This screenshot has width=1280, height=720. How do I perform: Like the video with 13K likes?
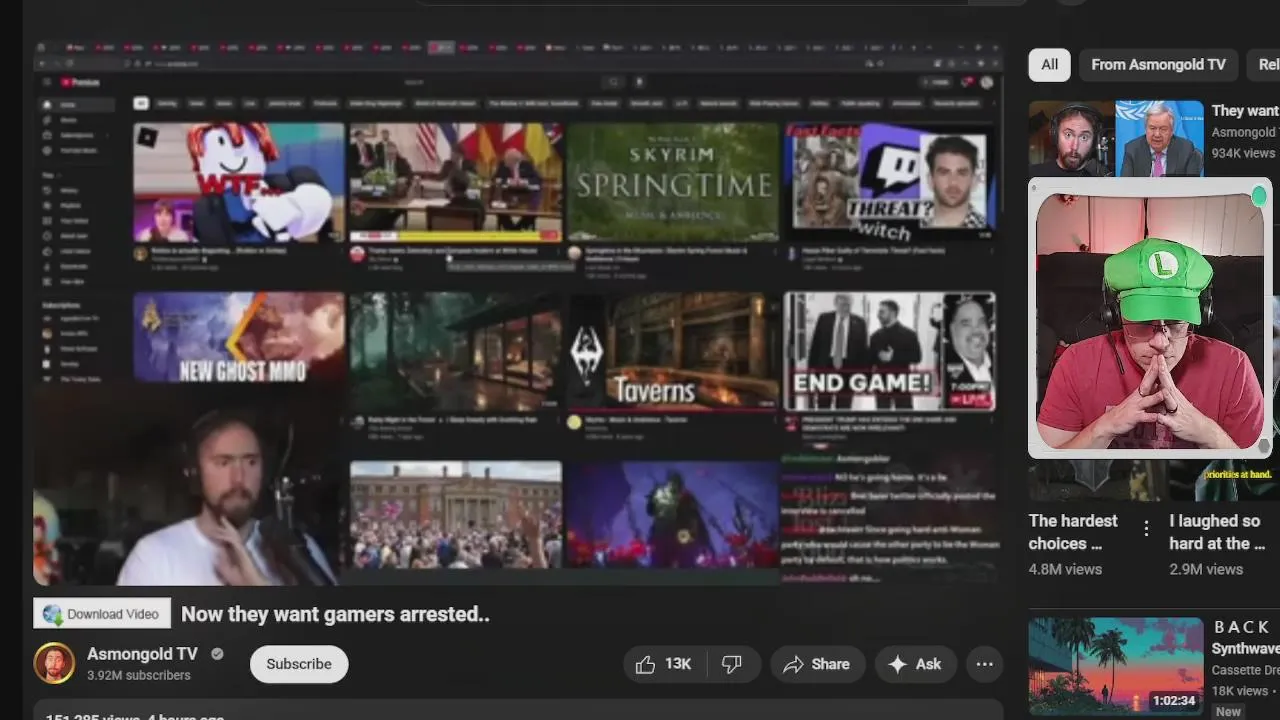(664, 664)
